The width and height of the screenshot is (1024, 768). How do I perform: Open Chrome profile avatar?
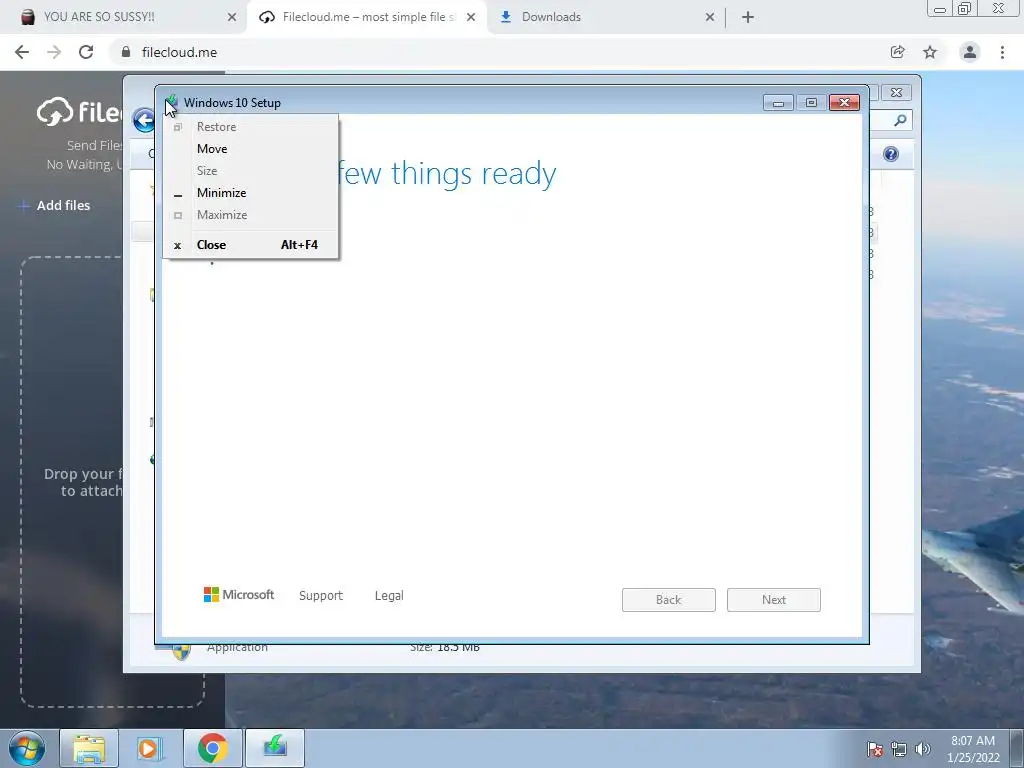pos(970,52)
